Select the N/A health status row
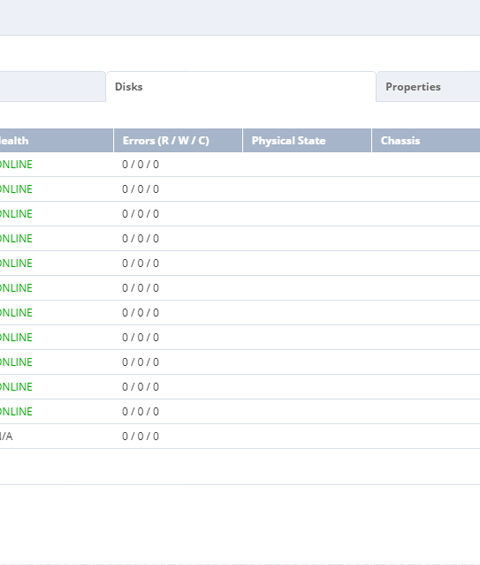 point(240,436)
